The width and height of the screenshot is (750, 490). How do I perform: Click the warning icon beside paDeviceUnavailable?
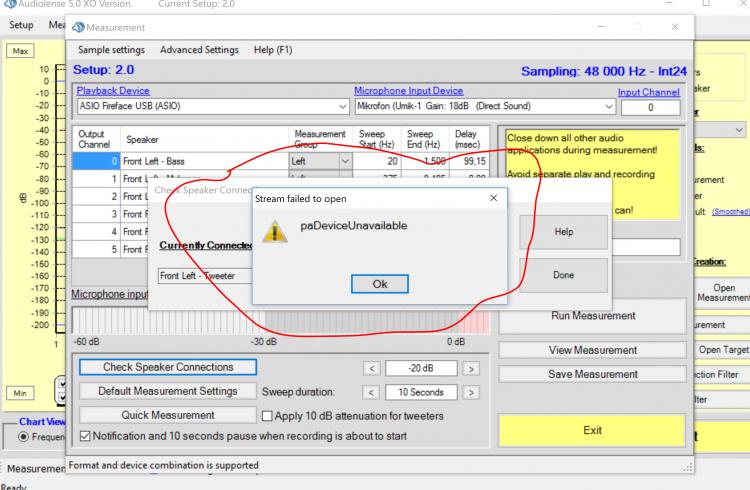275,232
